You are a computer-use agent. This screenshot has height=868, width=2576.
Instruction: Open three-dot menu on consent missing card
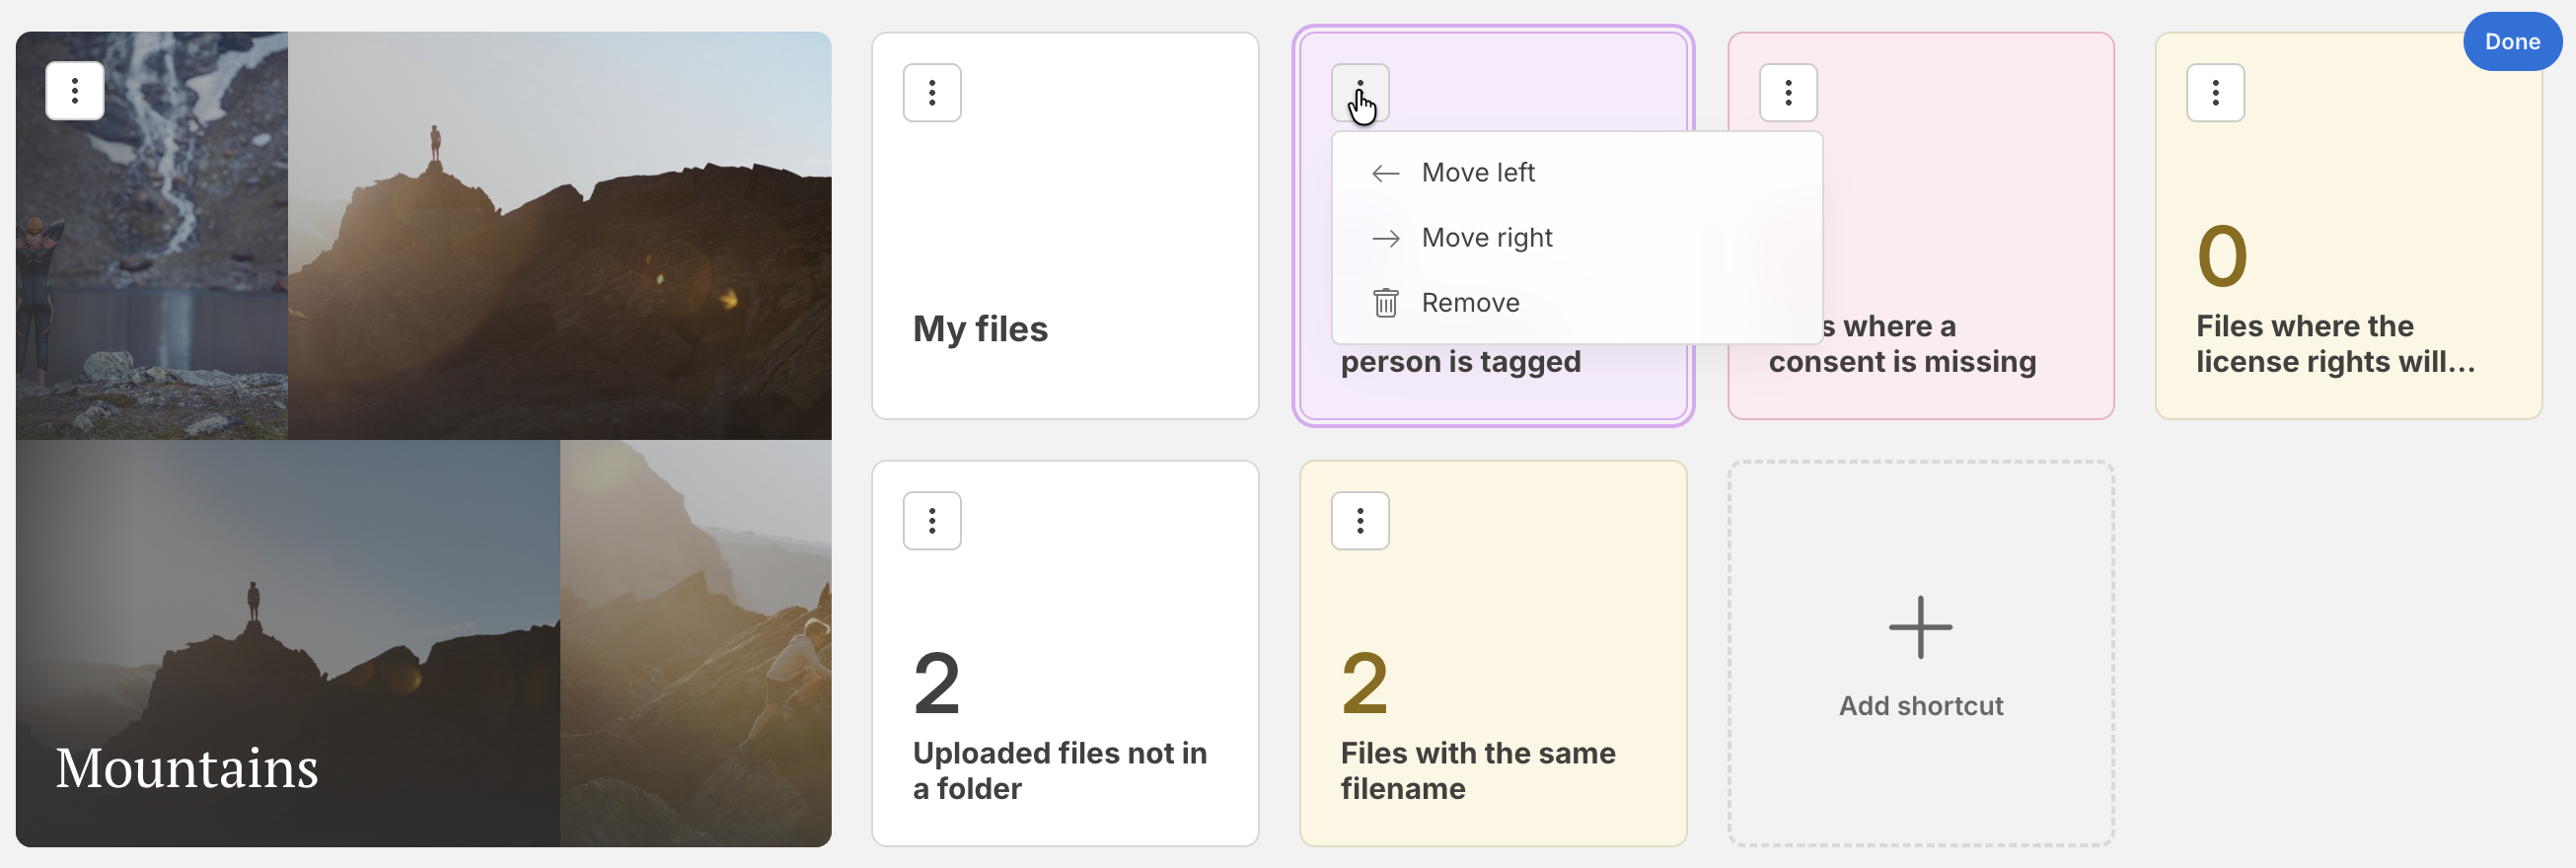click(1787, 93)
